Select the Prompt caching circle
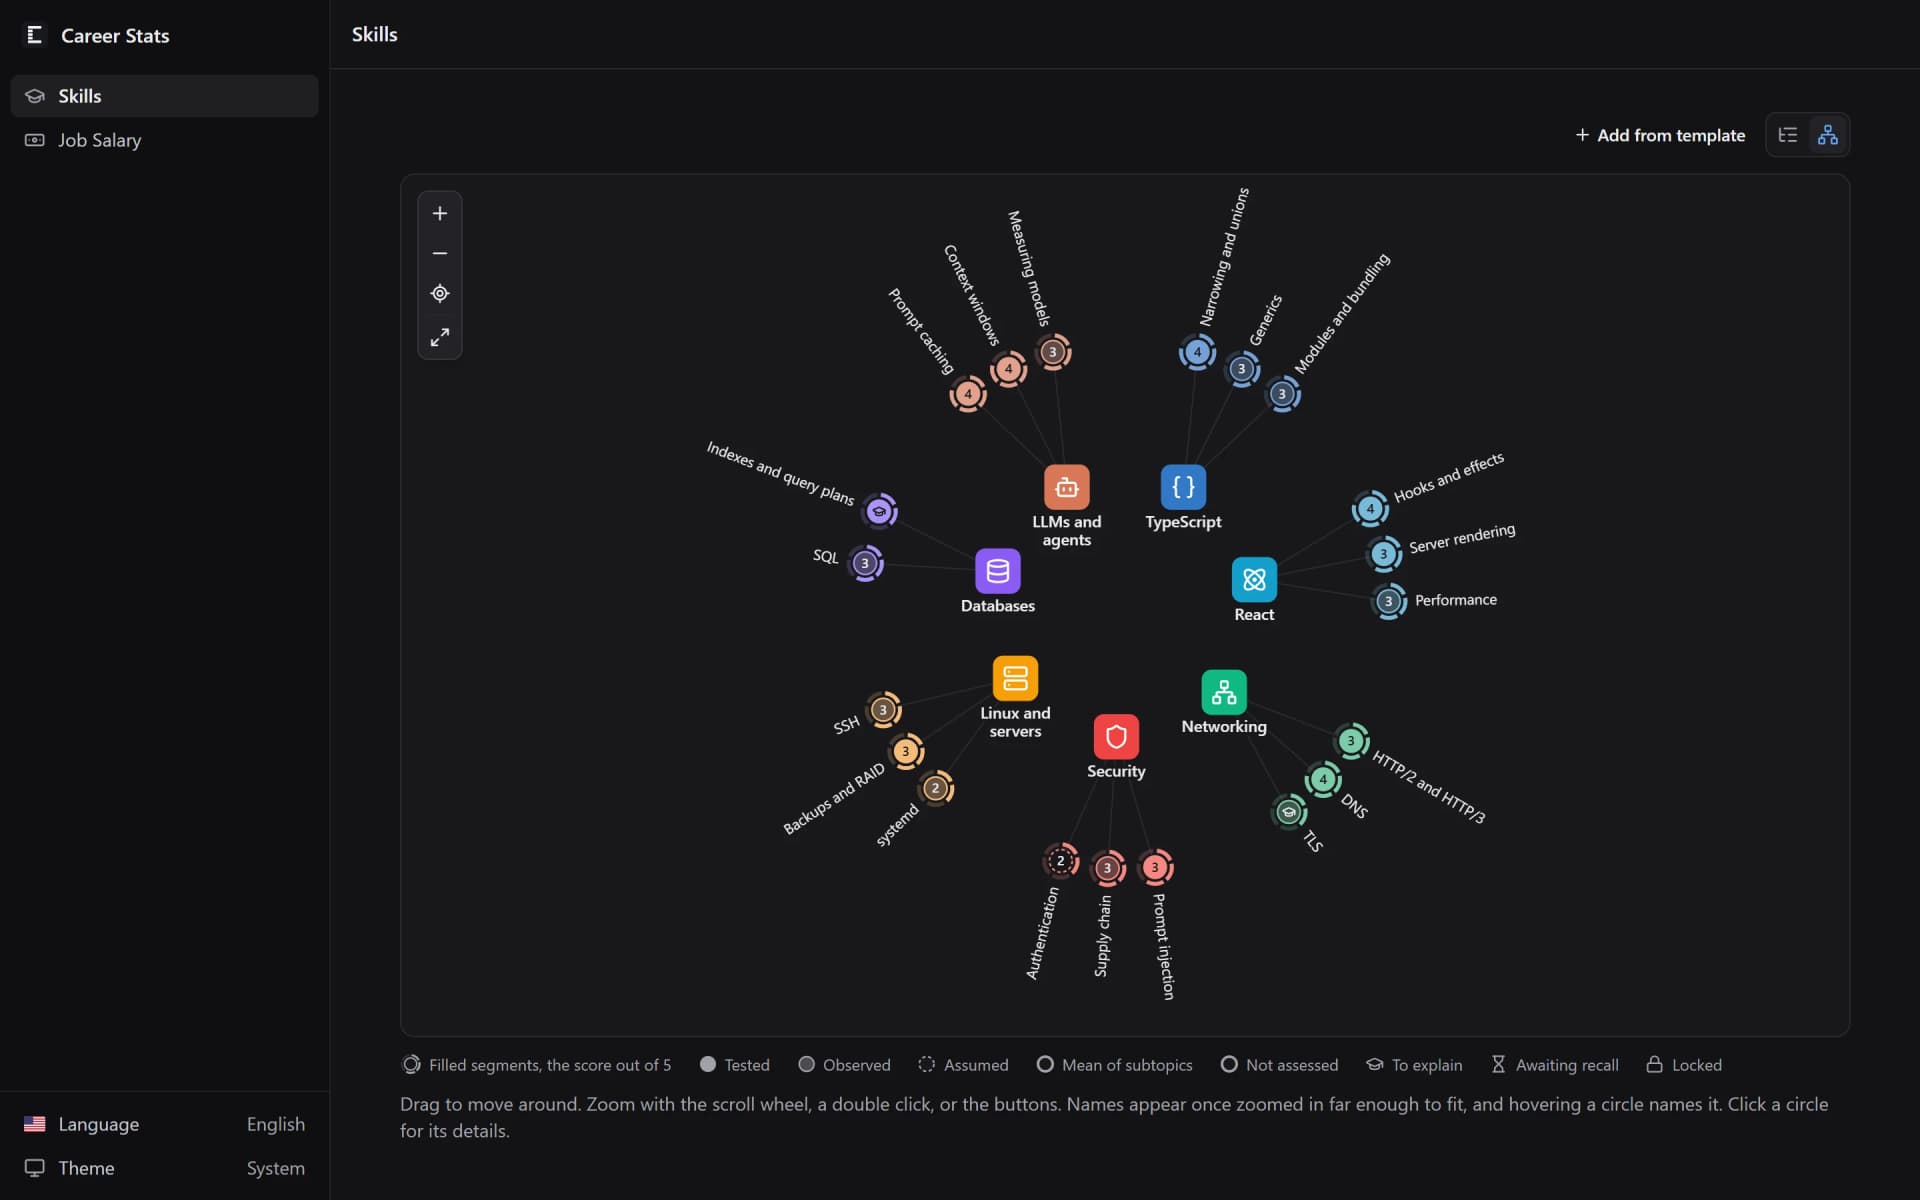The image size is (1920, 1200). tap(967, 394)
